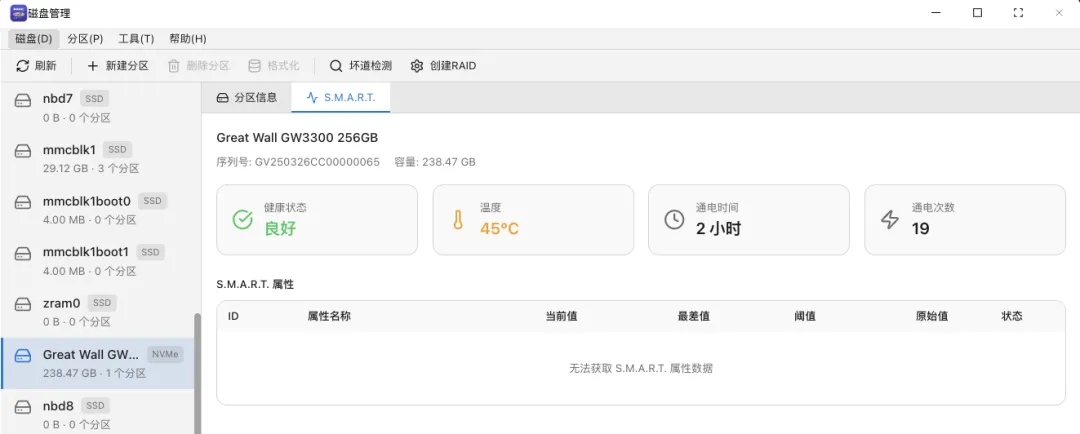The width and height of the screenshot is (1080, 434).
Task: Click the mmcblk1 disk icon
Action: pyautogui.click(x=23, y=151)
